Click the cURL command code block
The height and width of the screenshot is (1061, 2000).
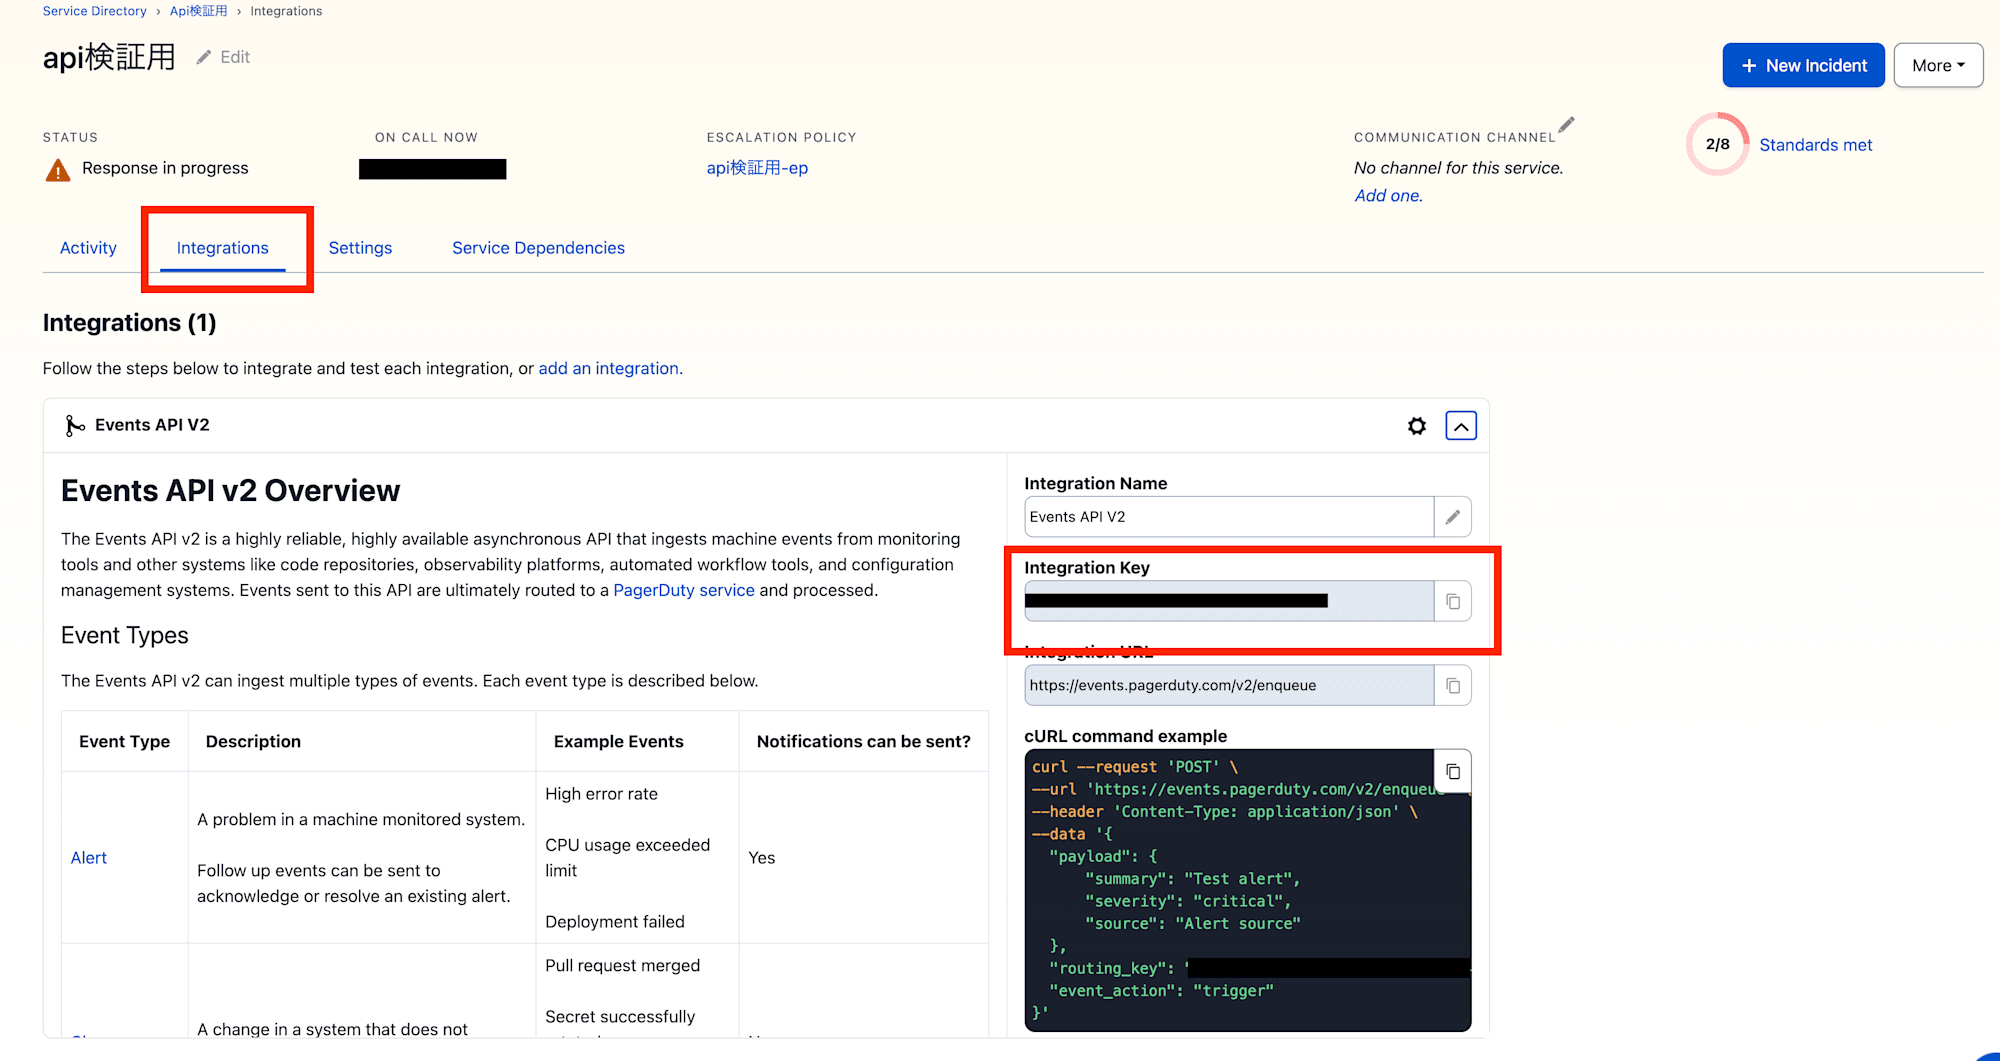pyautogui.click(x=1247, y=890)
